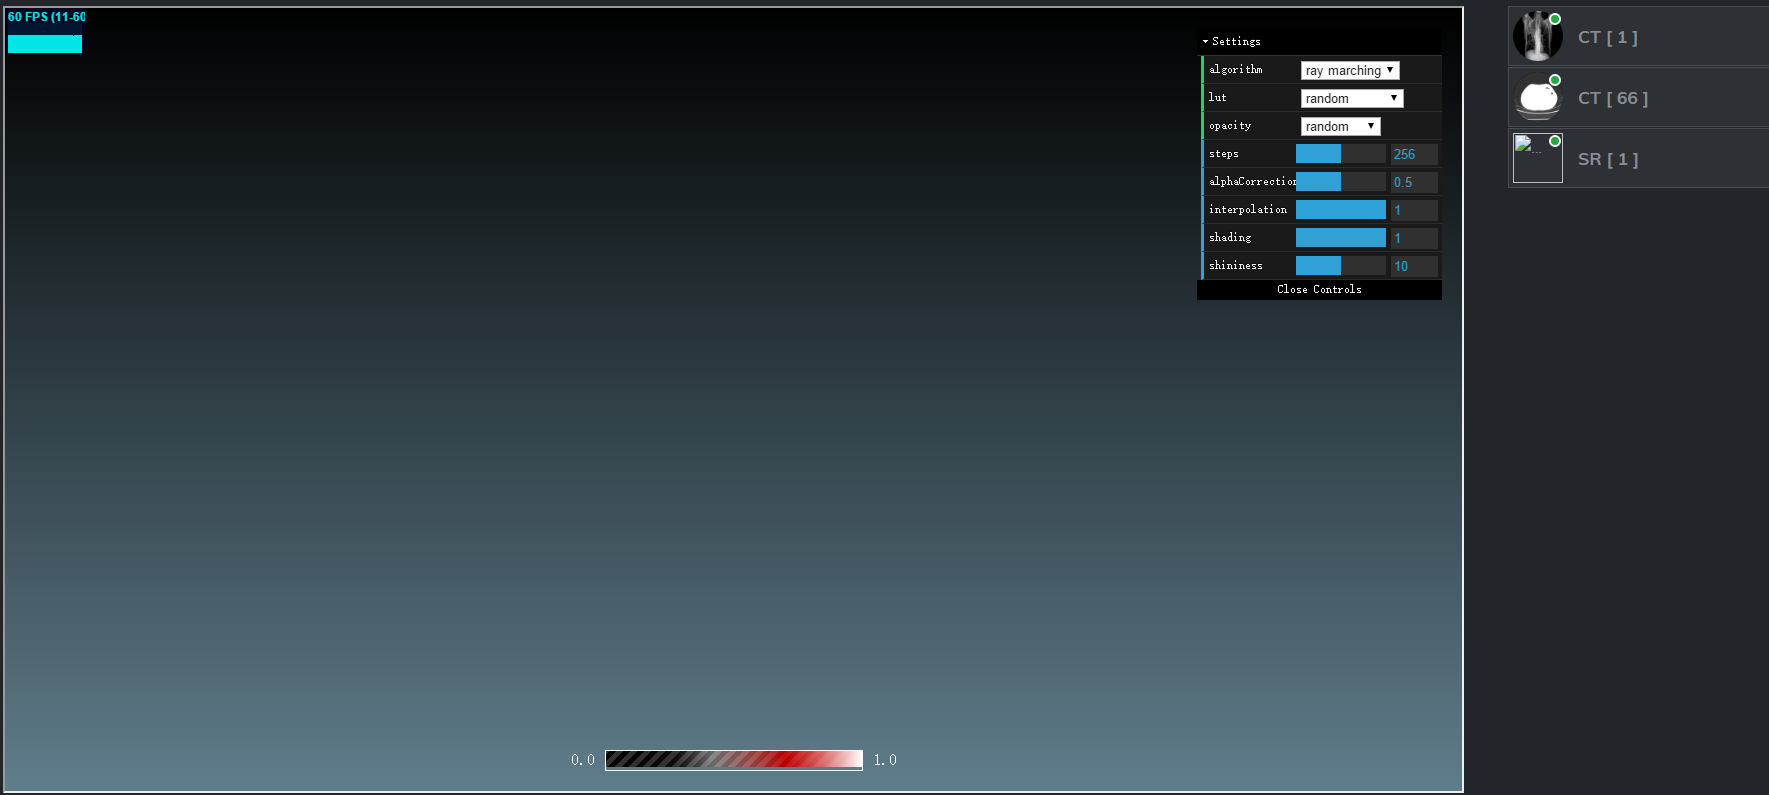Select the CT [ 66 ] series thumbnail
Viewport: 1769px width, 795px height.
1537,98
